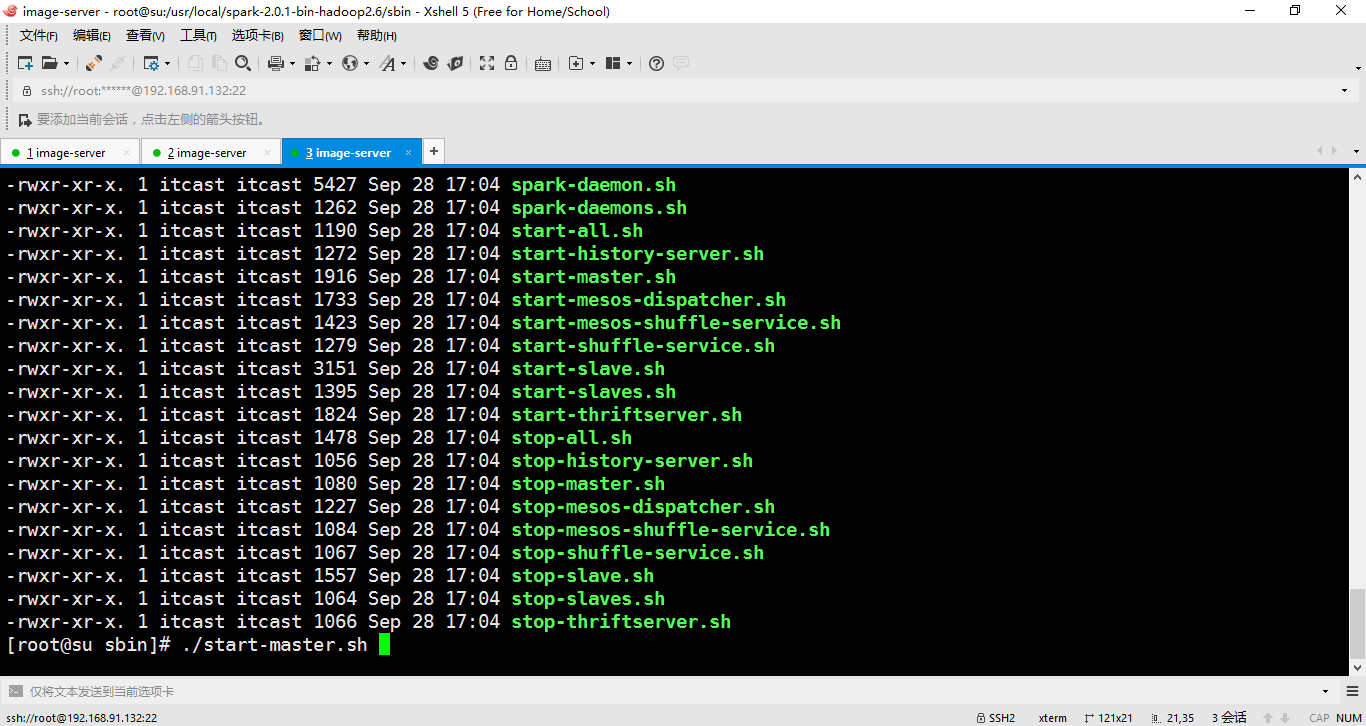Click the terminal vertical scrollbar thumb
1366x726 pixels.
[x=1357, y=622]
